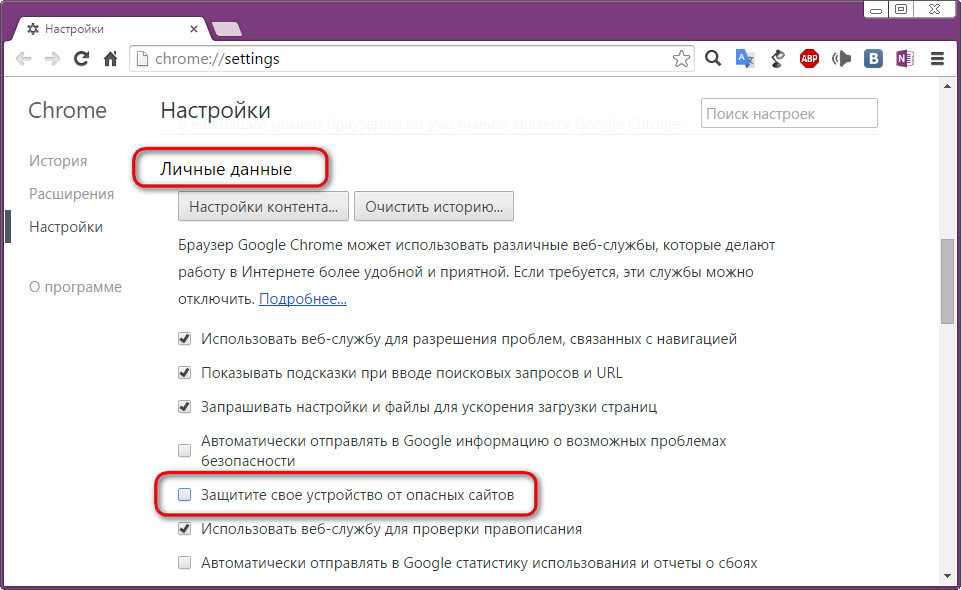Screen dimensions: 961x590
Task: Click the scrollbar up arrow
Action: (x=948, y=86)
